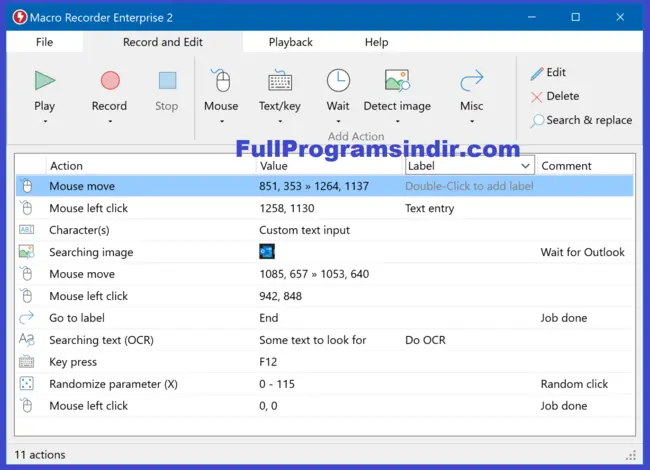
Task: Select the 'Custom text input' value
Action: coord(304,230)
